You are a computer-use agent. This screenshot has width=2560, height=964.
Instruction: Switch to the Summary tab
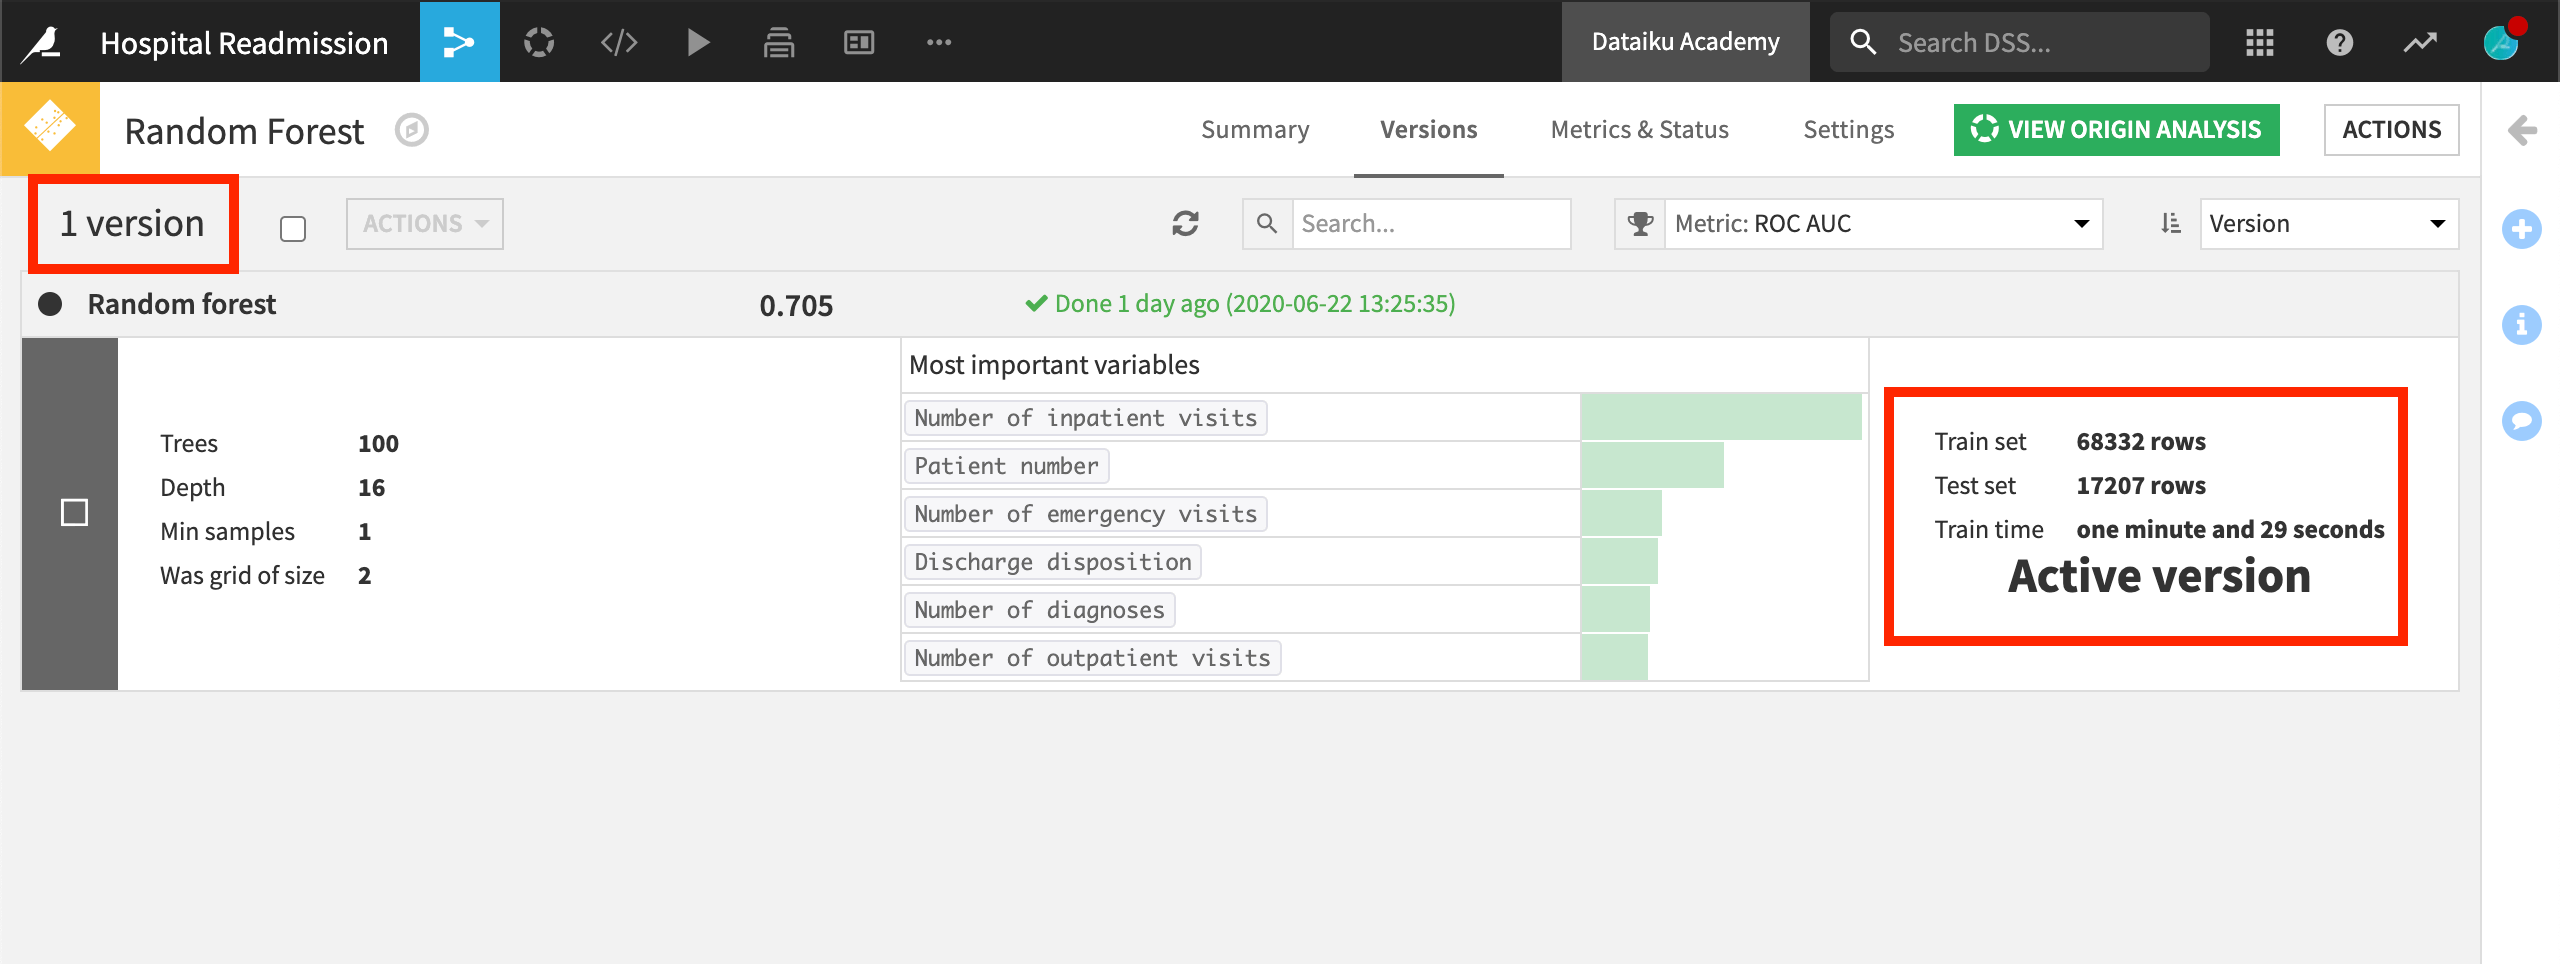coord(1255,129)
